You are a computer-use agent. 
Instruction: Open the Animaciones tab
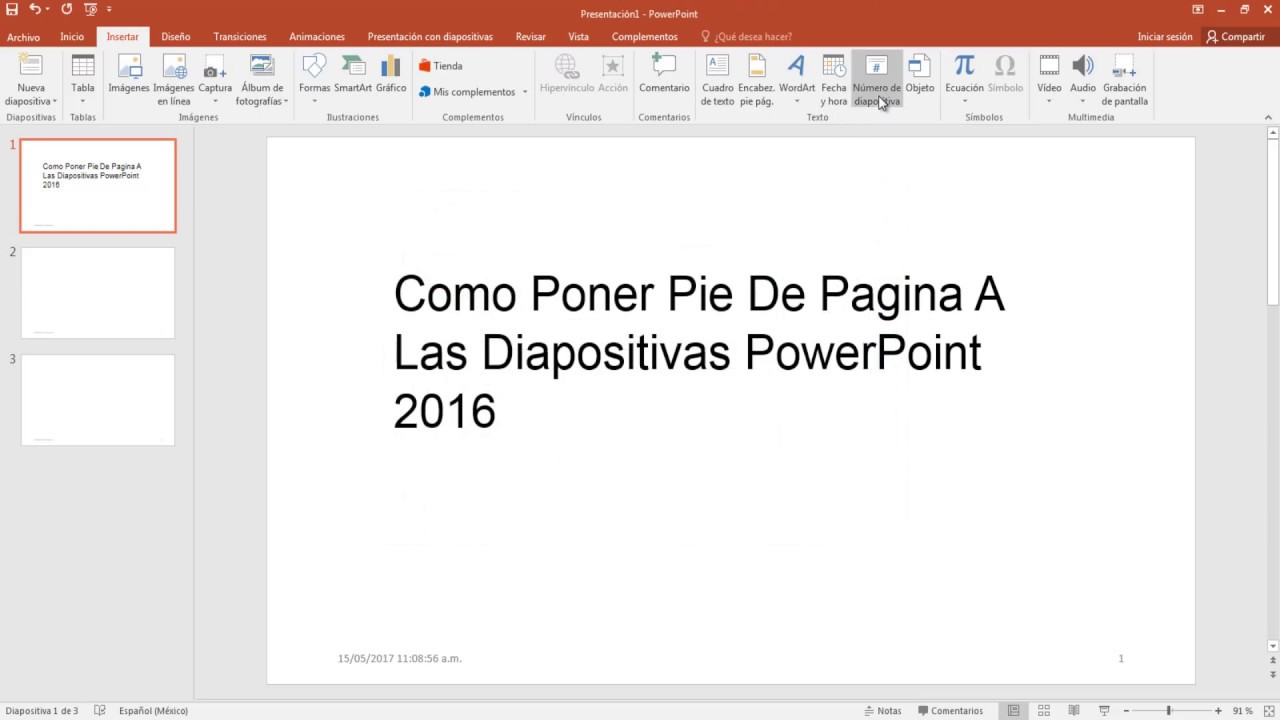click(x=317, y=37)
